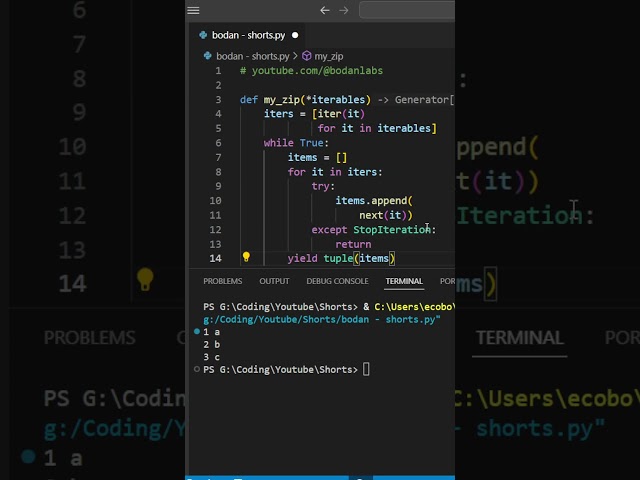The height and width of the screenshot is (480, 640).
Task: Select the TERMINAL panel tab
Action: coord(404,281)
